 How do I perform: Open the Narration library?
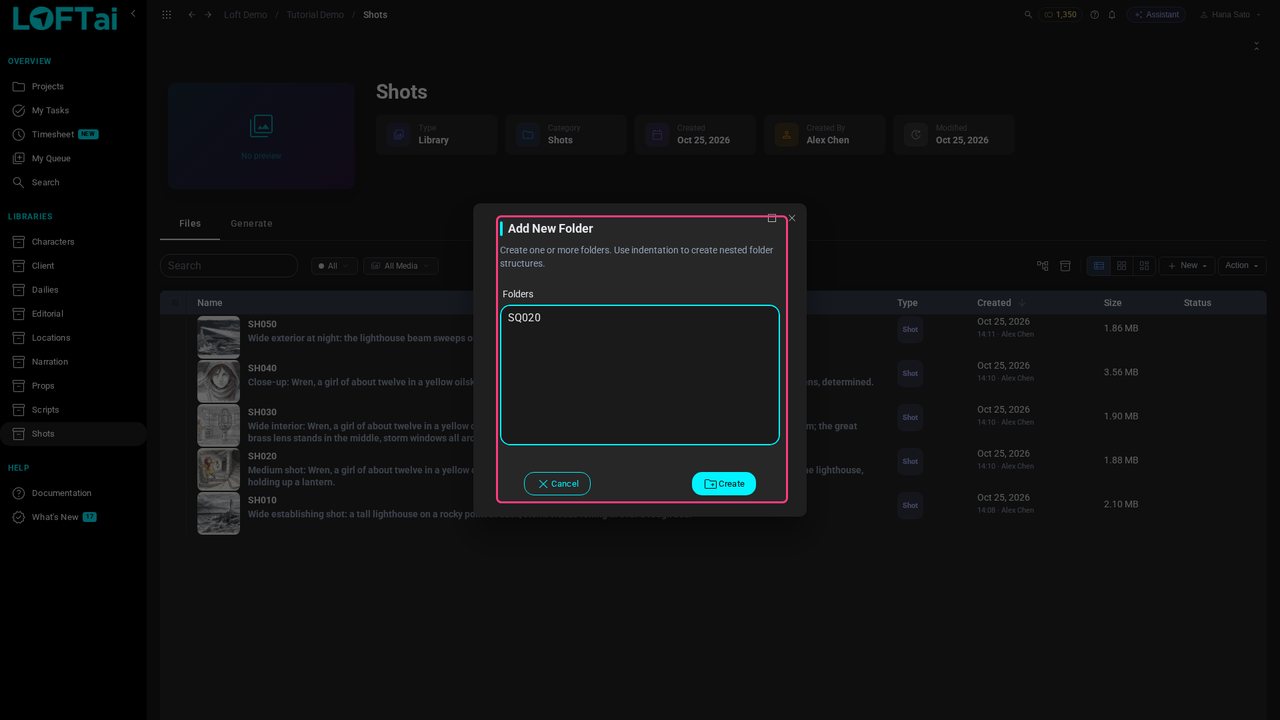(x=73, y=362)
